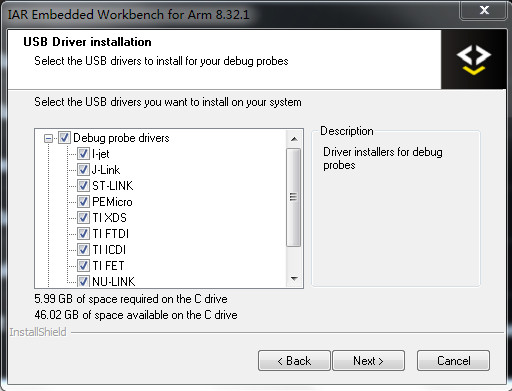
Task: Select the Debug probe drivers label
Action: tap(121, 138)
